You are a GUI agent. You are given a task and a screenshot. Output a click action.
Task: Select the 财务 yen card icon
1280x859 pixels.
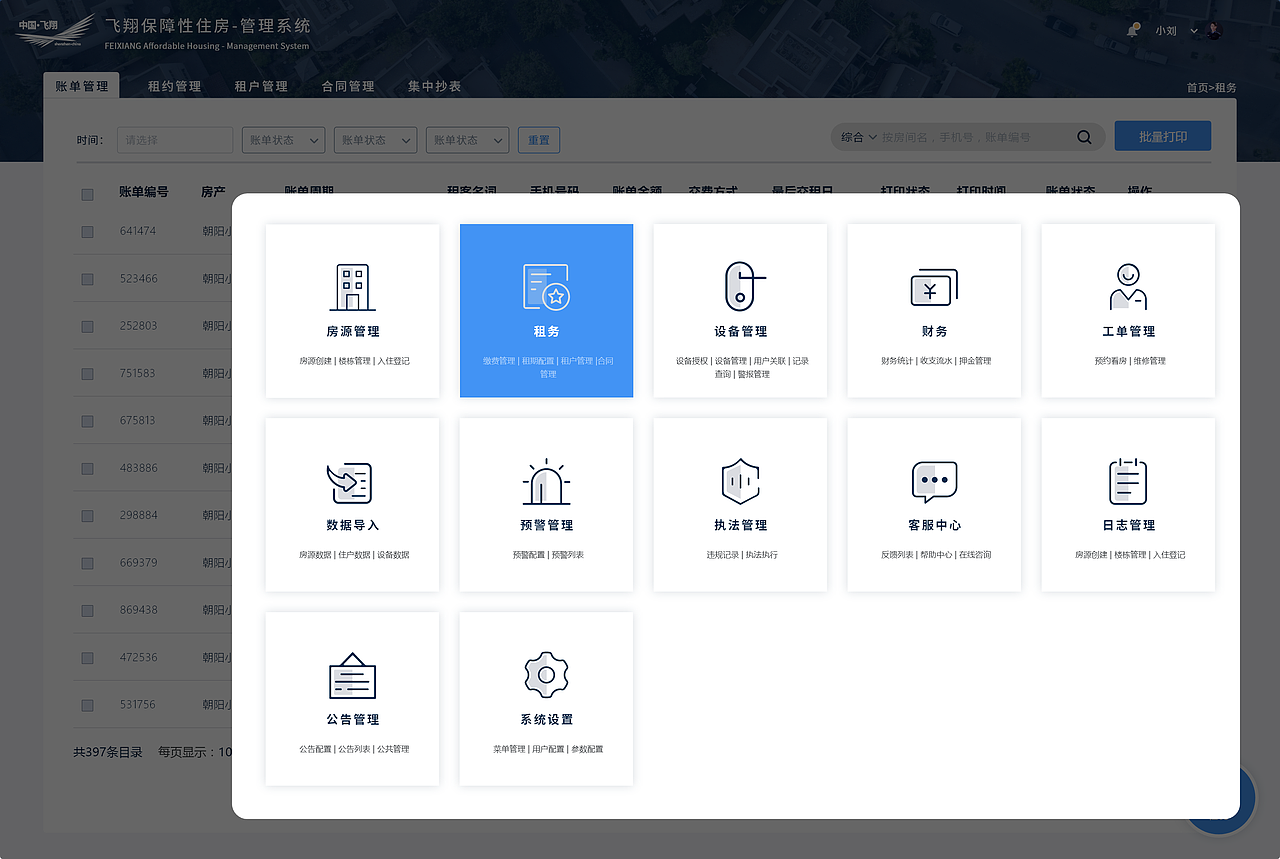coord(934,288)
